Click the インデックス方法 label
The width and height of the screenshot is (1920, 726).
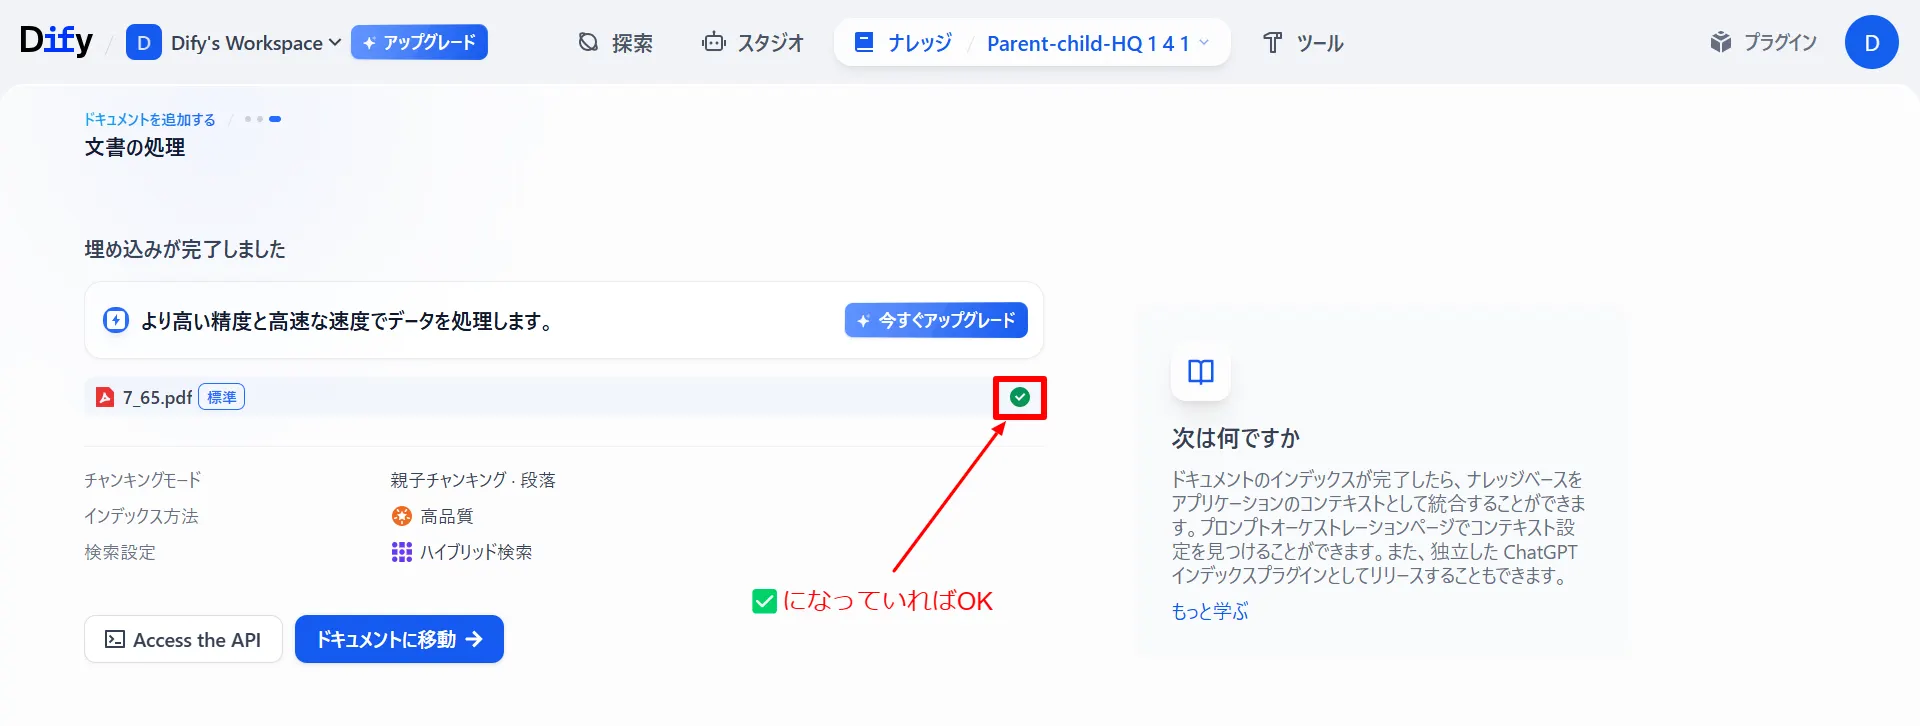(x=141, y=516)
